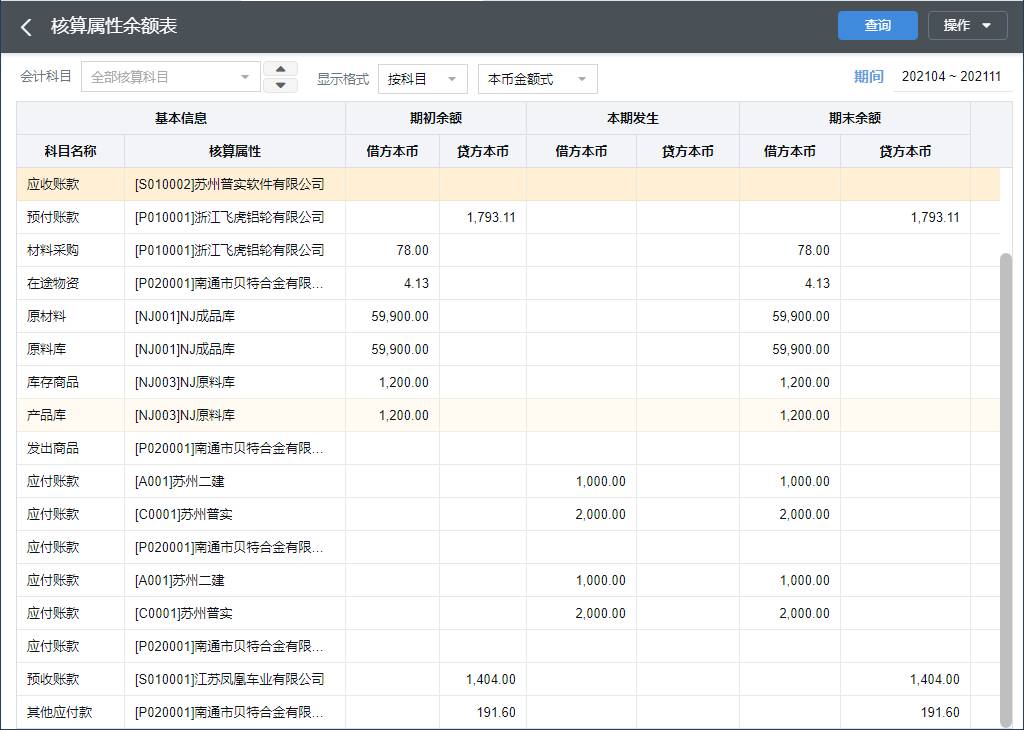The height and width of the screenshot is (730, 1024).
Task: Click 借方本币 header under 期初余额
Action: (392, 151)
